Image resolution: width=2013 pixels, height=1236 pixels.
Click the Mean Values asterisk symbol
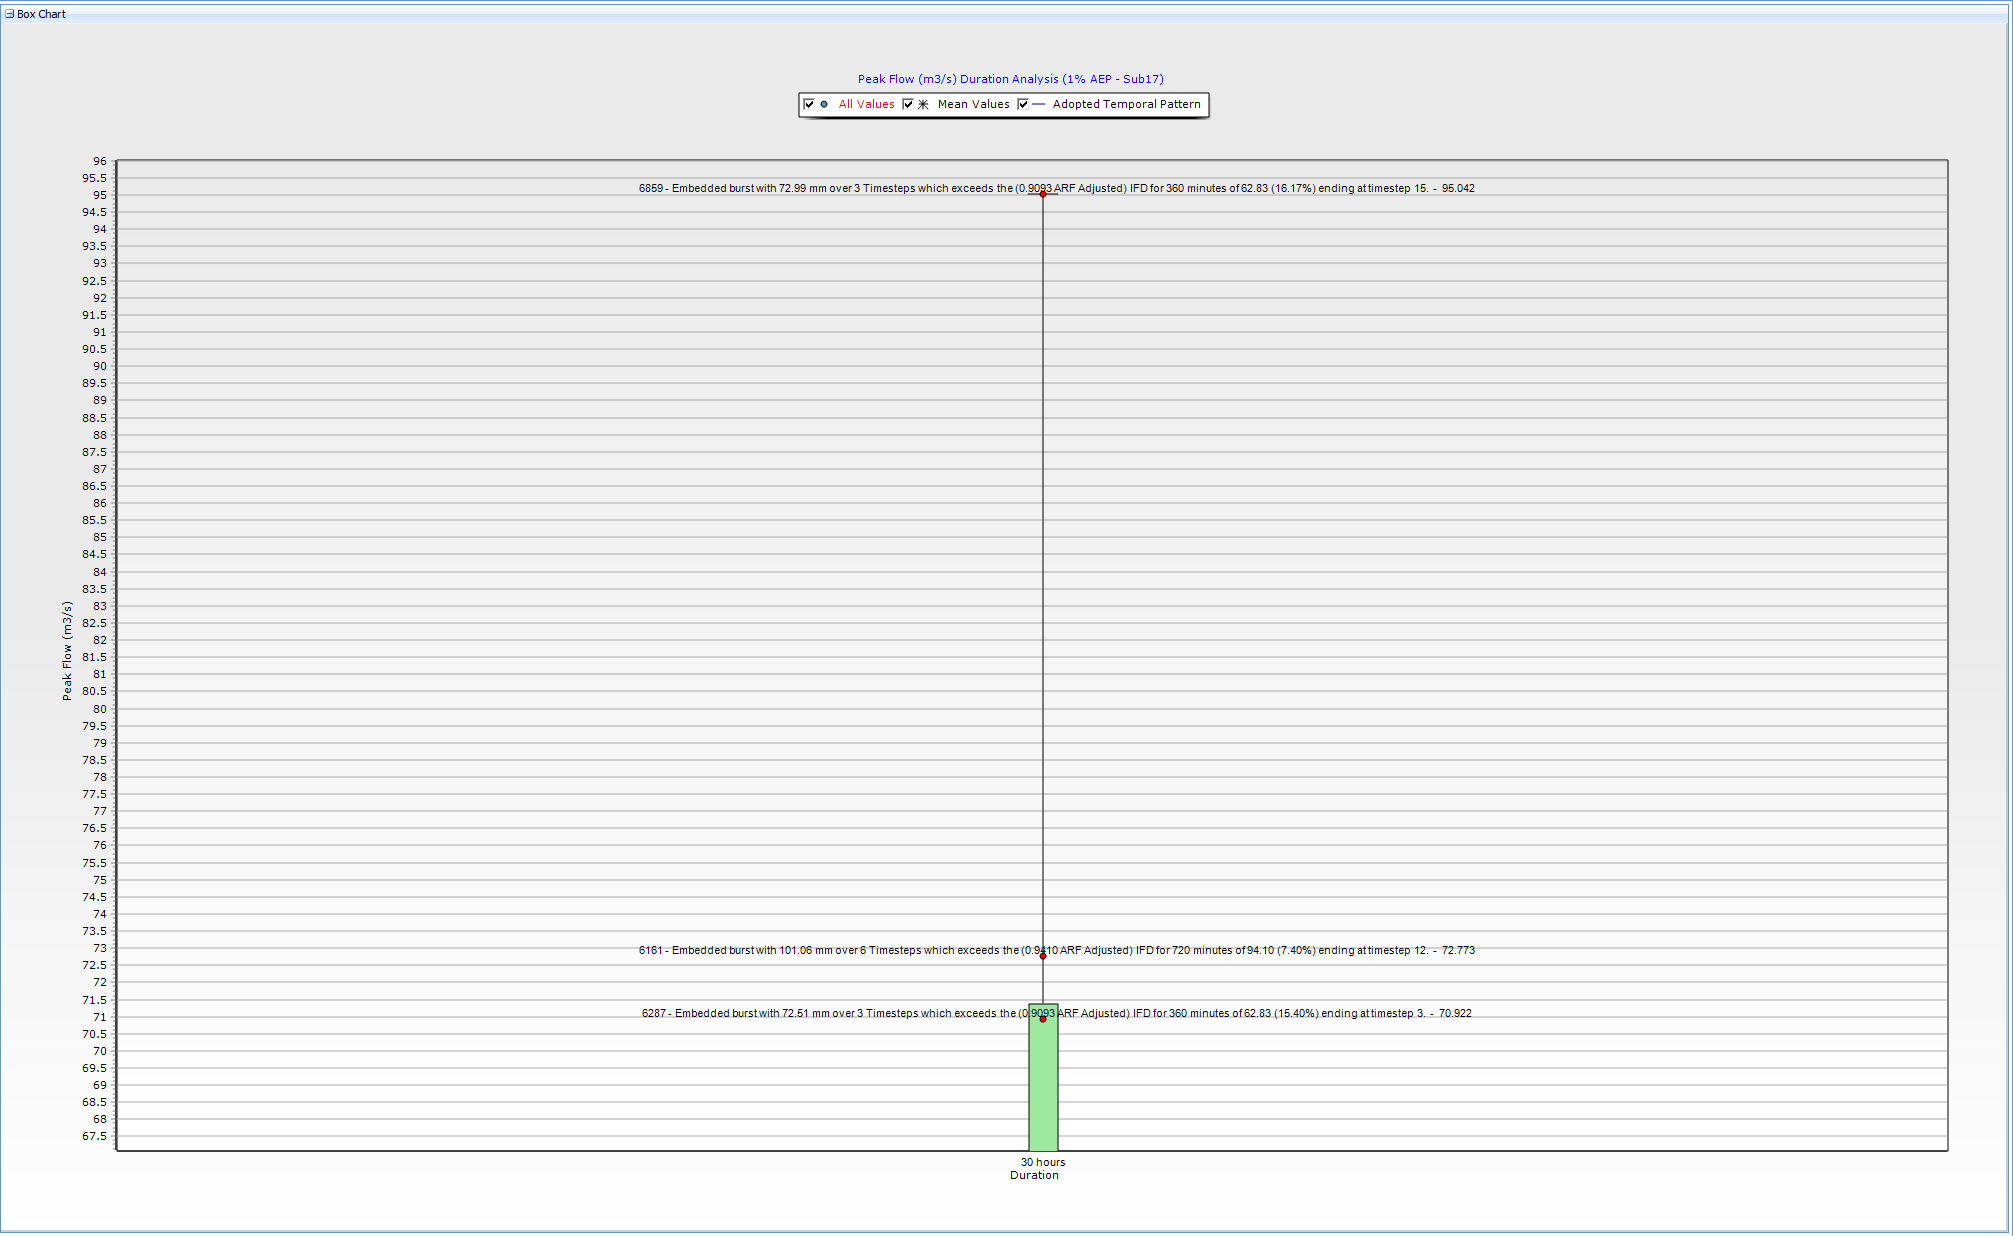pos(923,104)
